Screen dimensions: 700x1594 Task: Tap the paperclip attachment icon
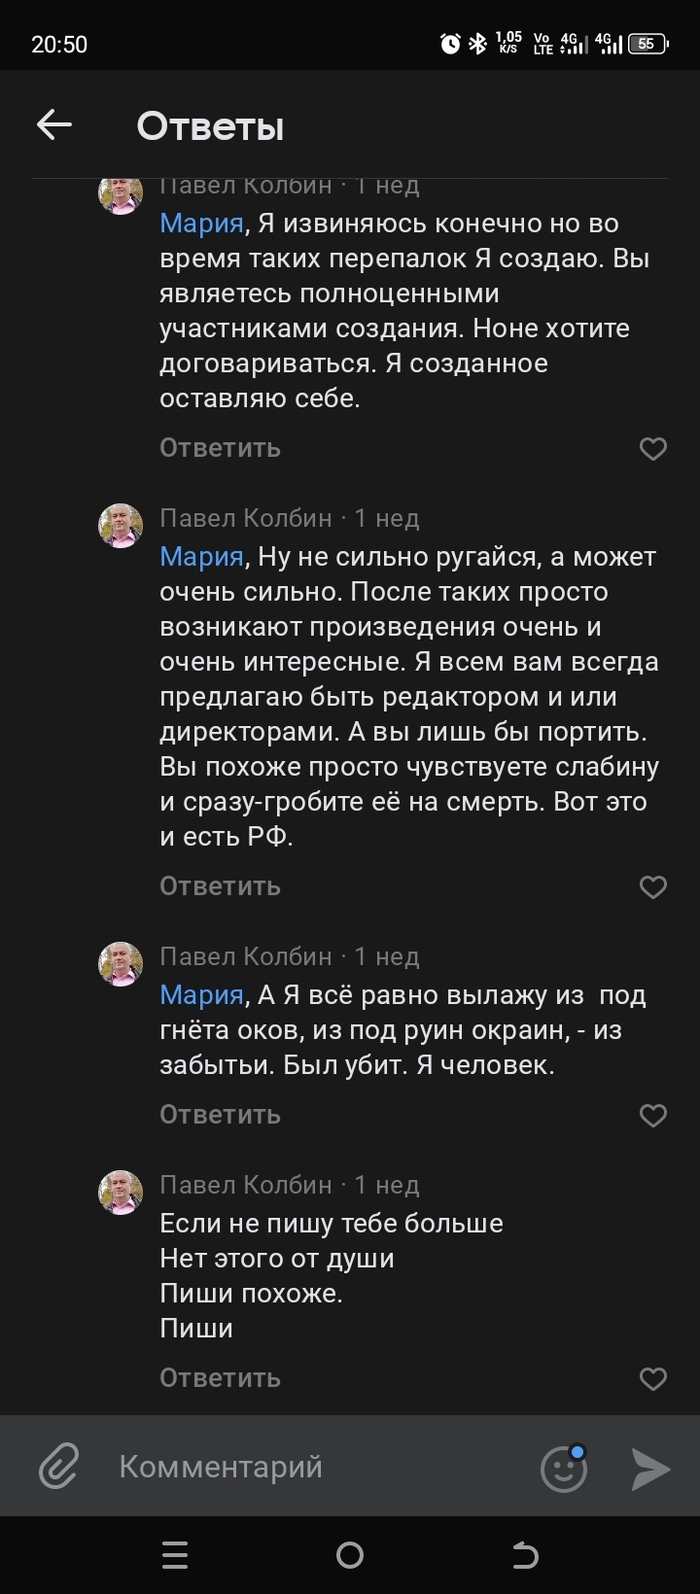pyautogui.click(x=59, y=1467)
